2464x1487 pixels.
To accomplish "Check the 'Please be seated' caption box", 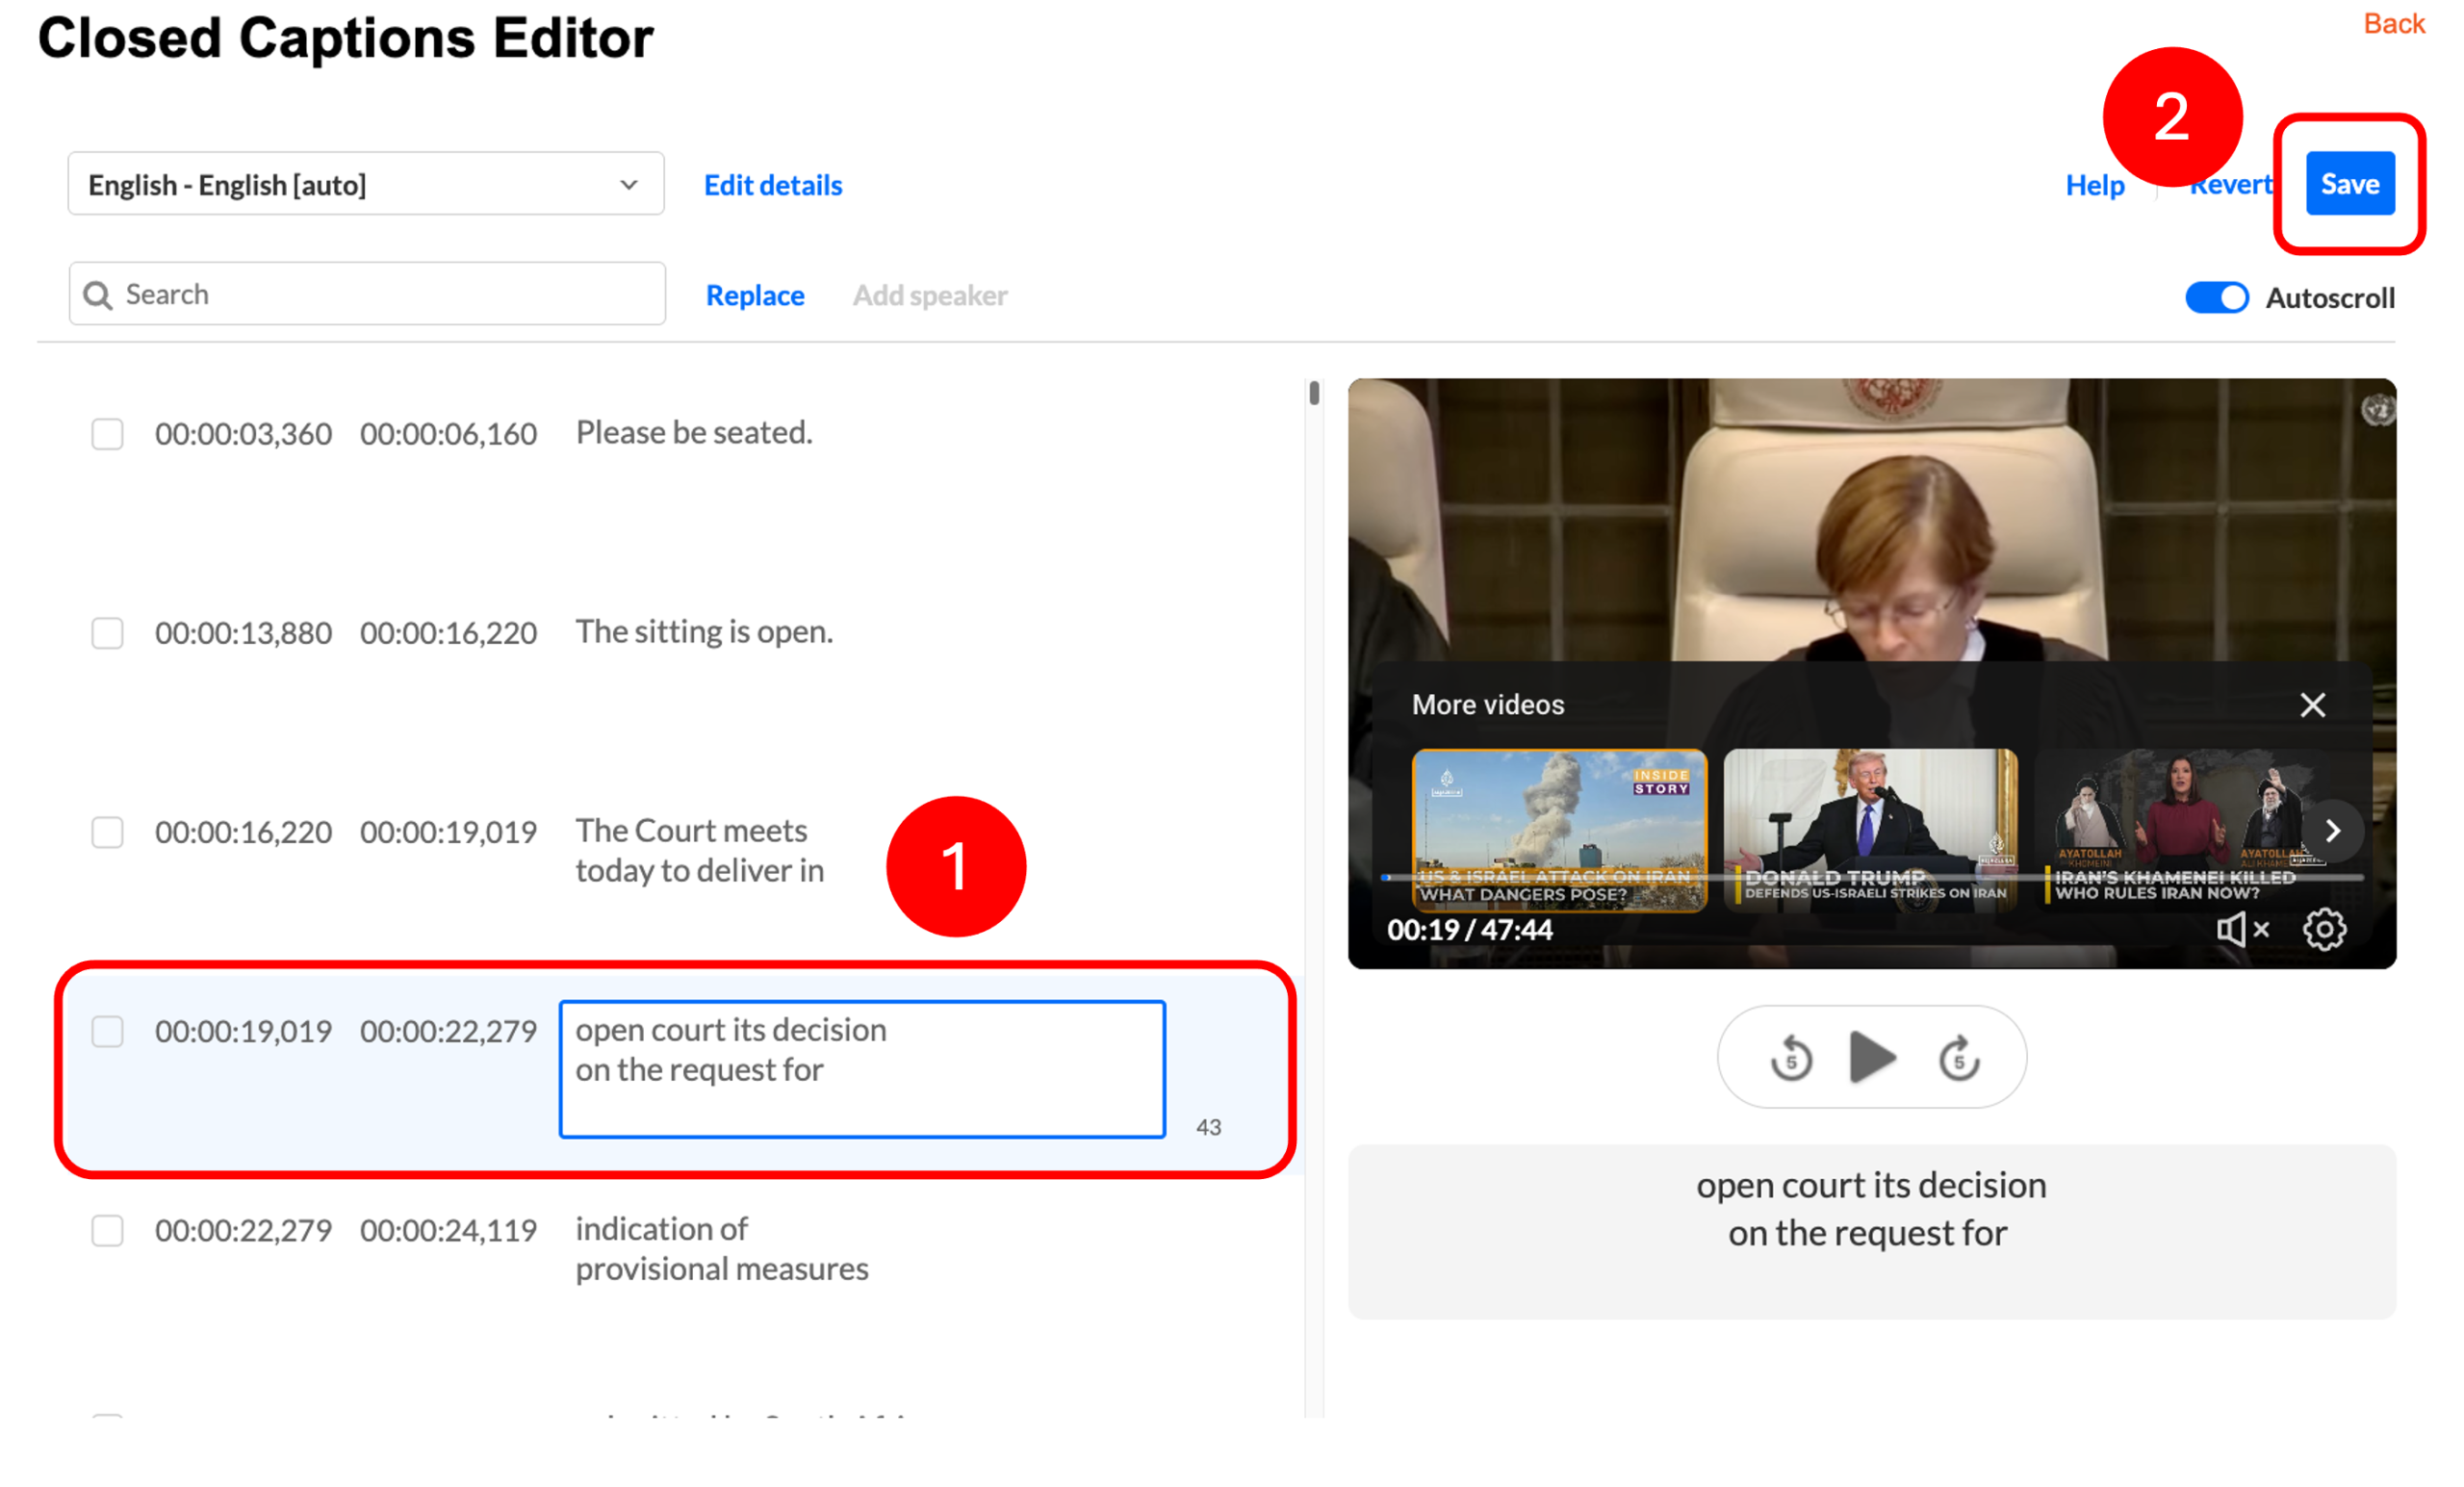I will [107, 434].
